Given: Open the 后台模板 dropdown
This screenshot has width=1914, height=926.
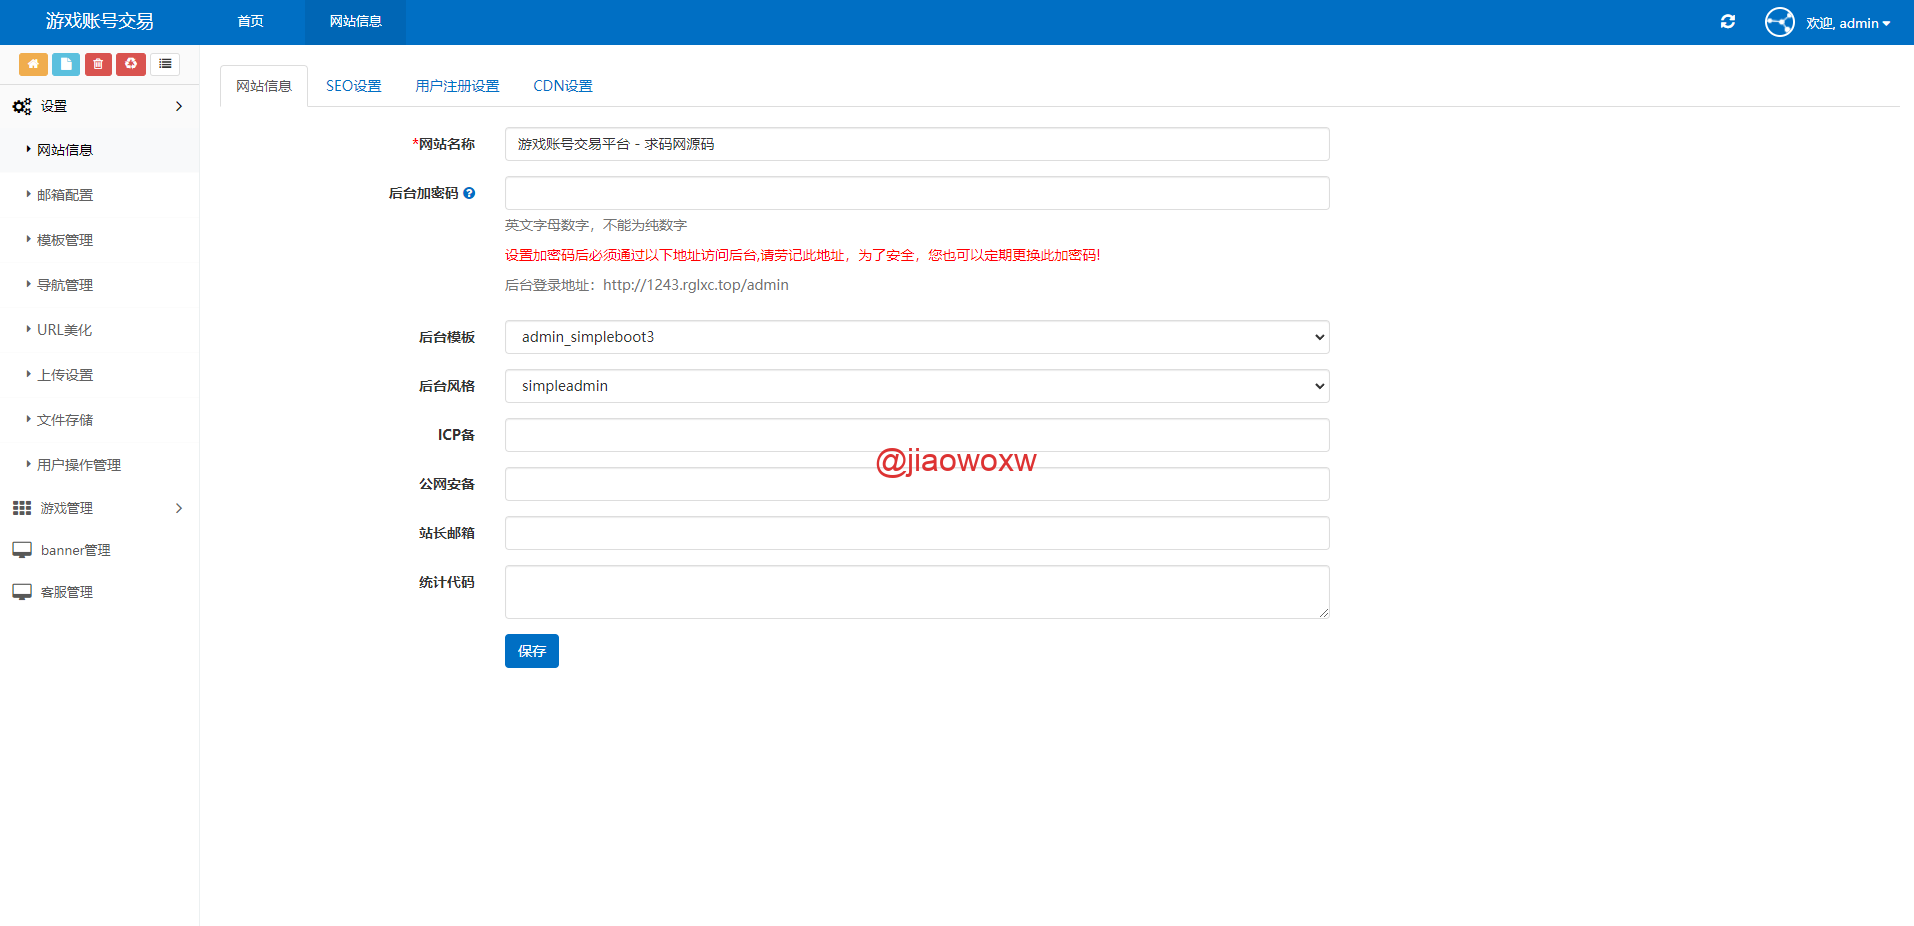Looking at the screenshot, I should [917, 337].
